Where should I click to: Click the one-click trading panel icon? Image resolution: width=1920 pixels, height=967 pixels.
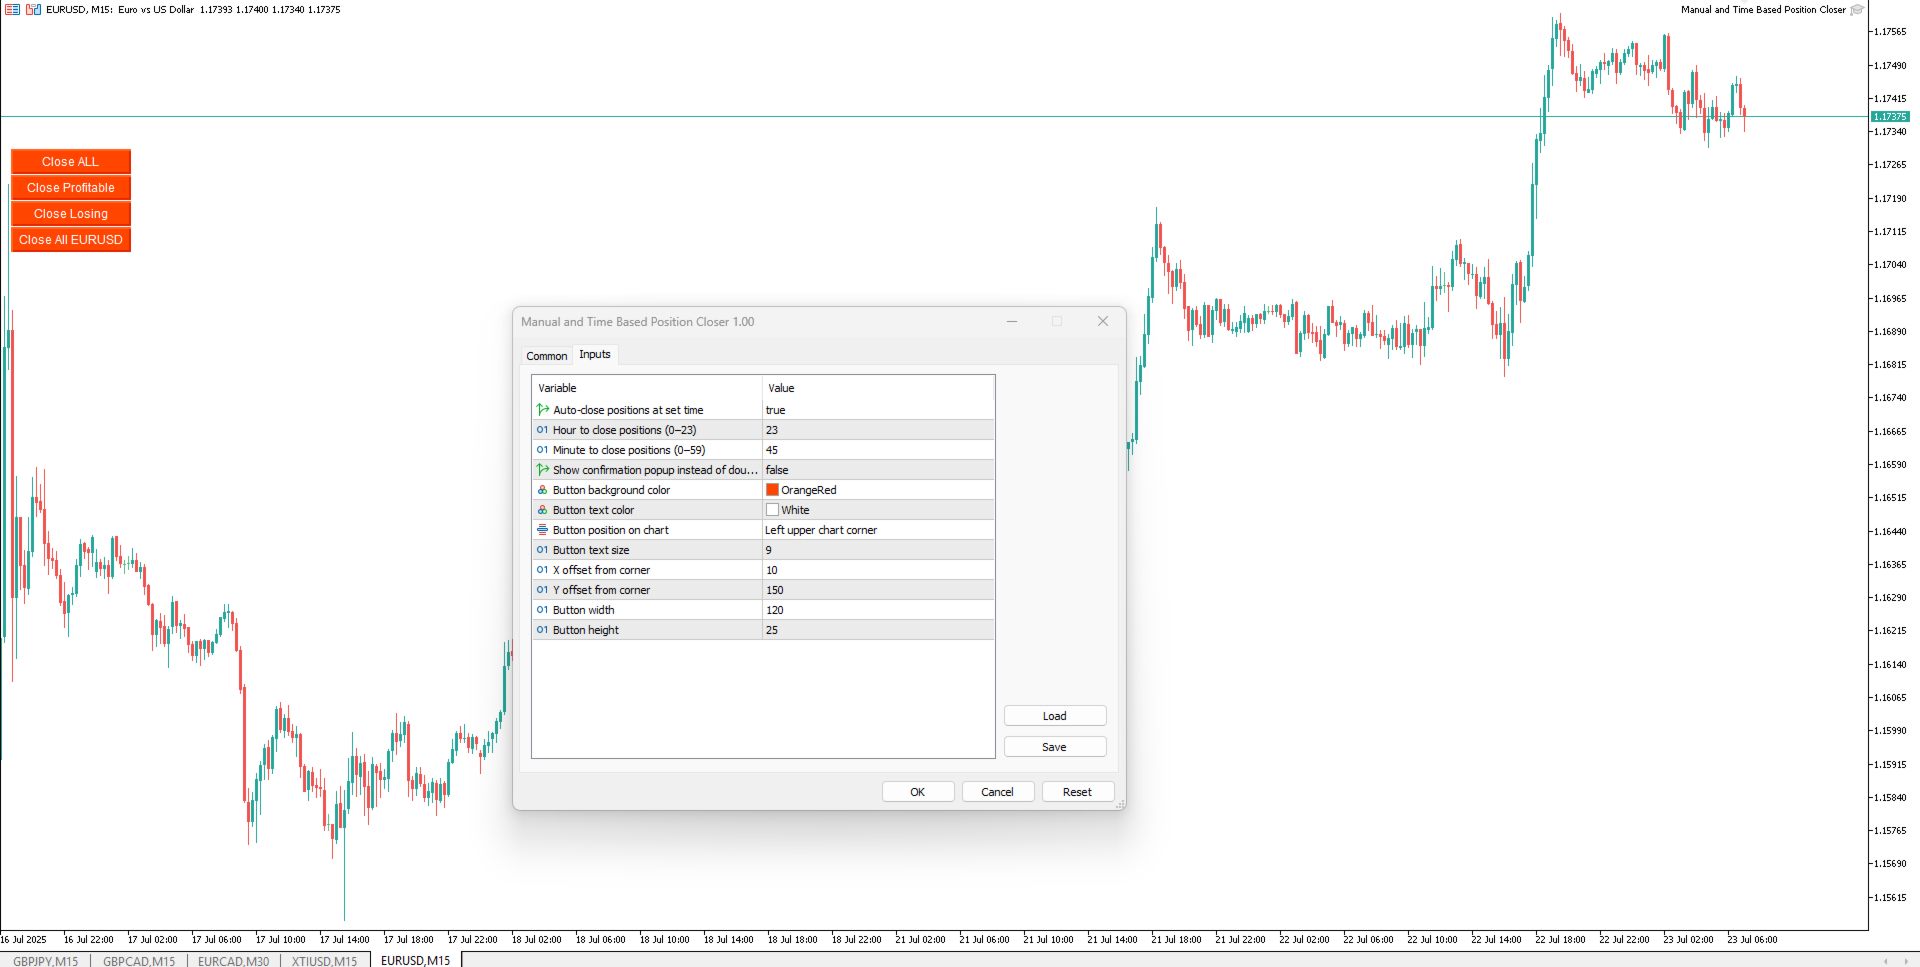(x=12, y=9)
